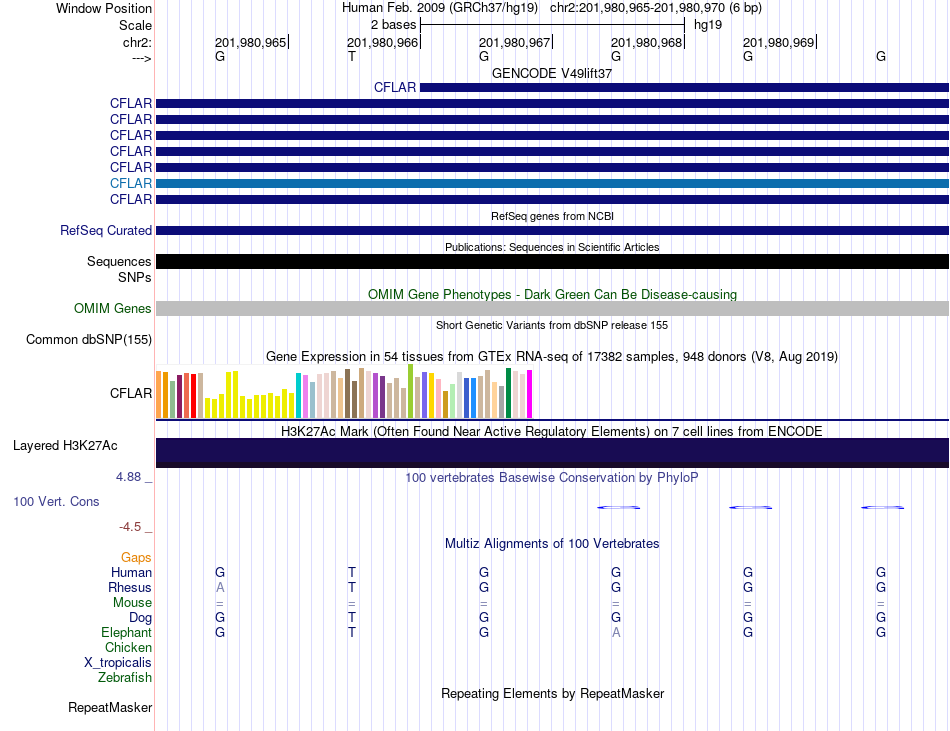This screenshot has width=950, height=731.
Task: Click the magenta bar ending the GTEx chart
Action: pyautogui.click(x=530, y=394)
